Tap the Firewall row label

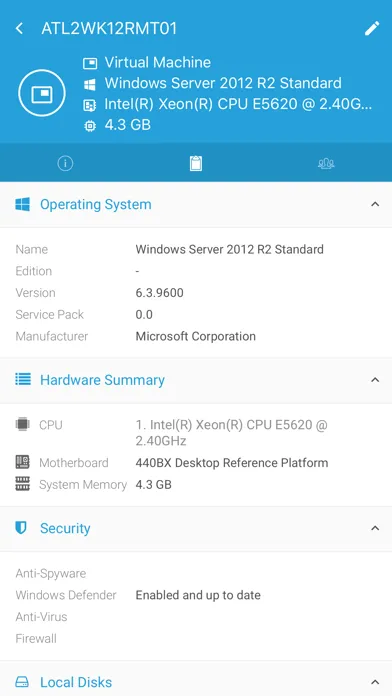coord(36,639)
